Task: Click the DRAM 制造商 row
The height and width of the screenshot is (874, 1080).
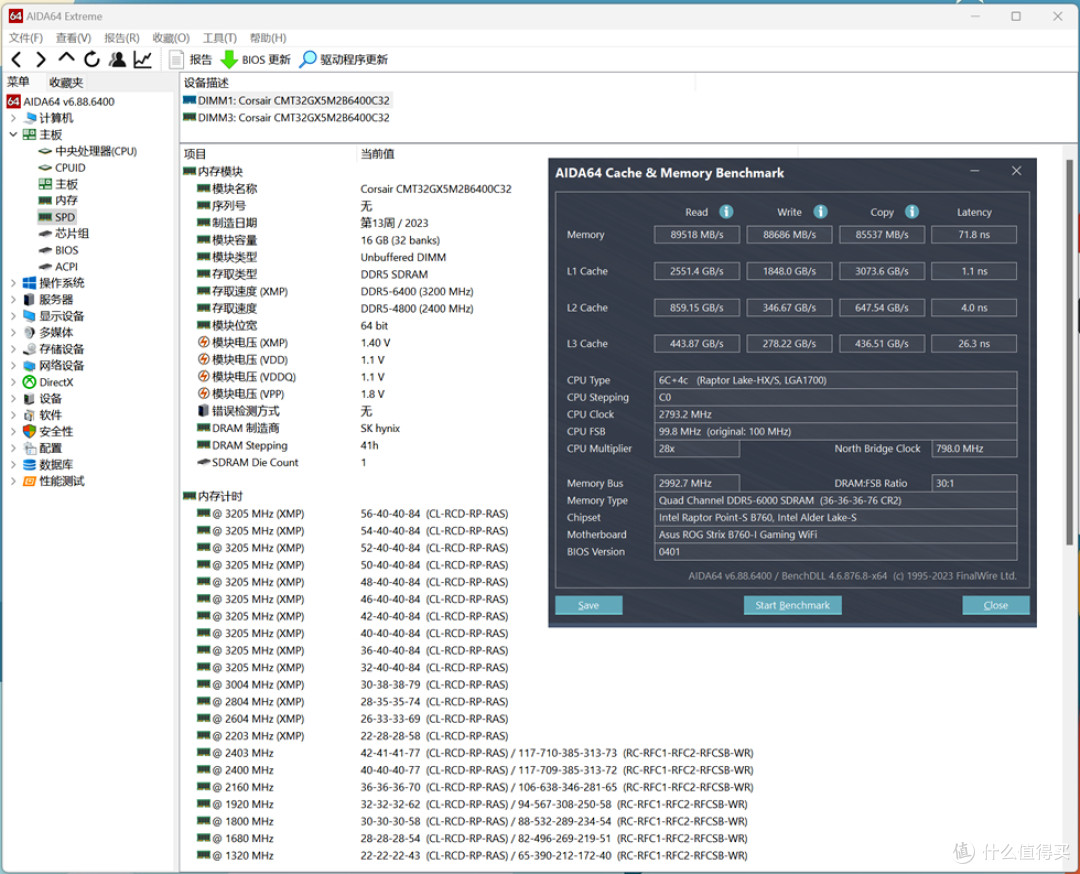Action: 298,428
